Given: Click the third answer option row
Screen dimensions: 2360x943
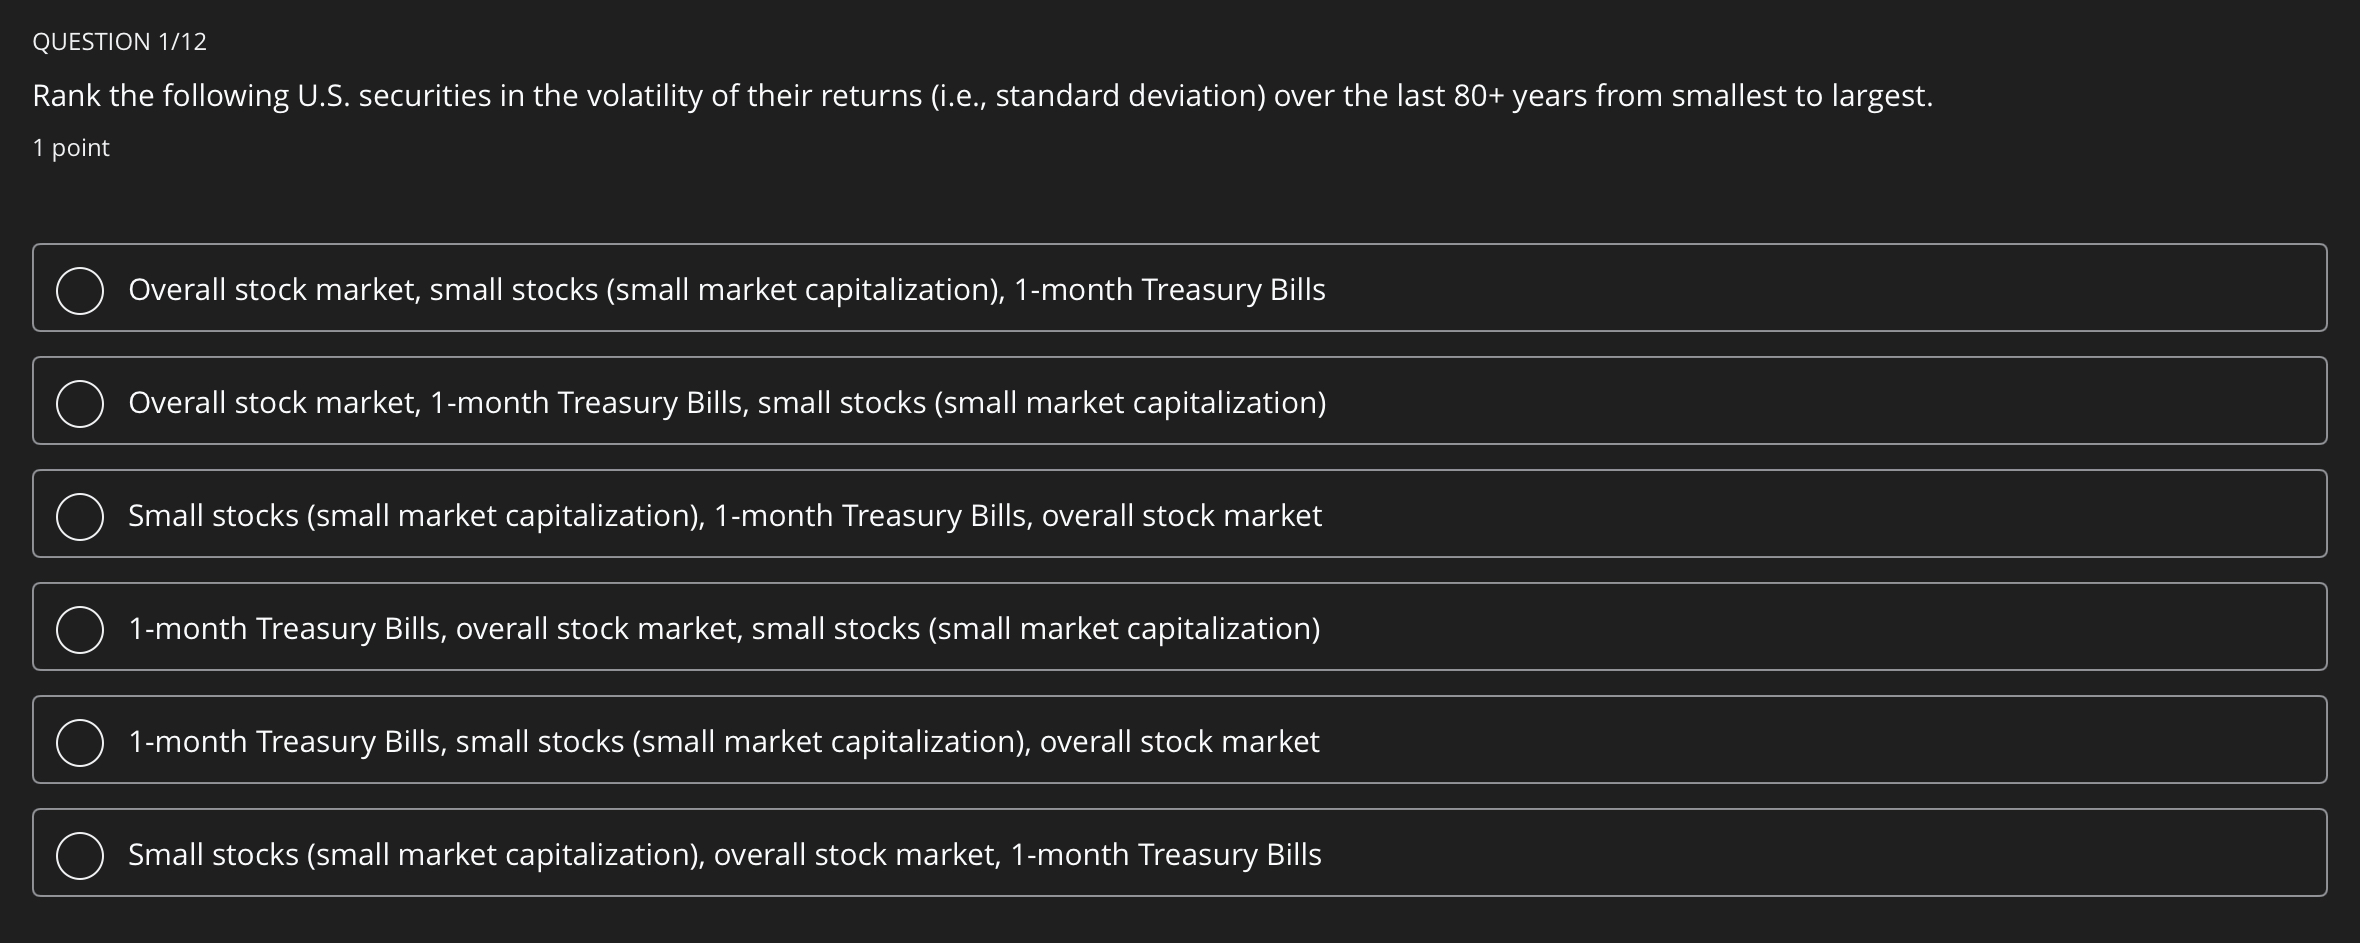Looking at the screenshot, I should coord(1180,515).
